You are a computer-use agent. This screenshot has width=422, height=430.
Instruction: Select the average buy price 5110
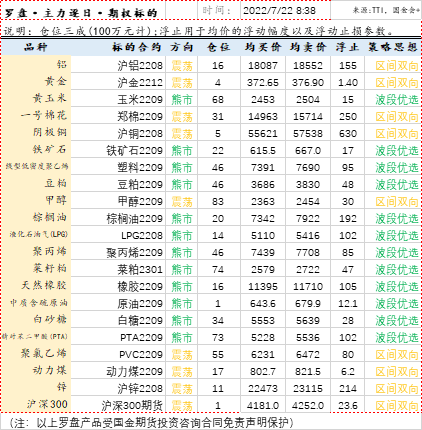pyautogui.click(x=263, y=236)
